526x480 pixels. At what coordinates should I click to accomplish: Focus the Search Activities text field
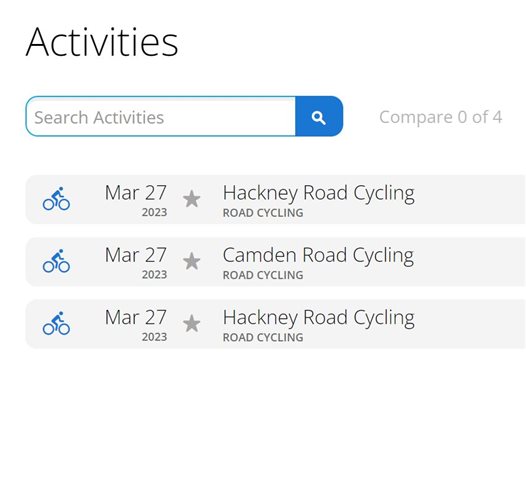161,116
